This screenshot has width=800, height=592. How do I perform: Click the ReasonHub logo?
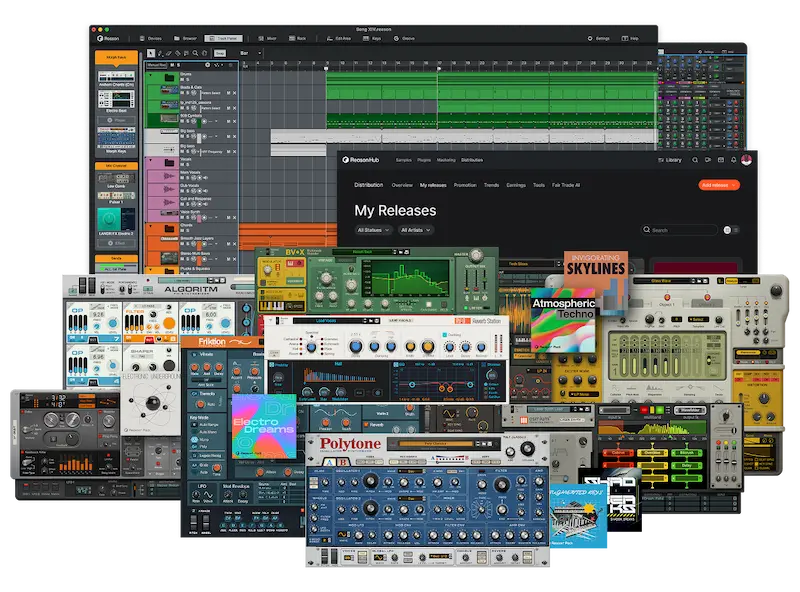click(361, 160)
